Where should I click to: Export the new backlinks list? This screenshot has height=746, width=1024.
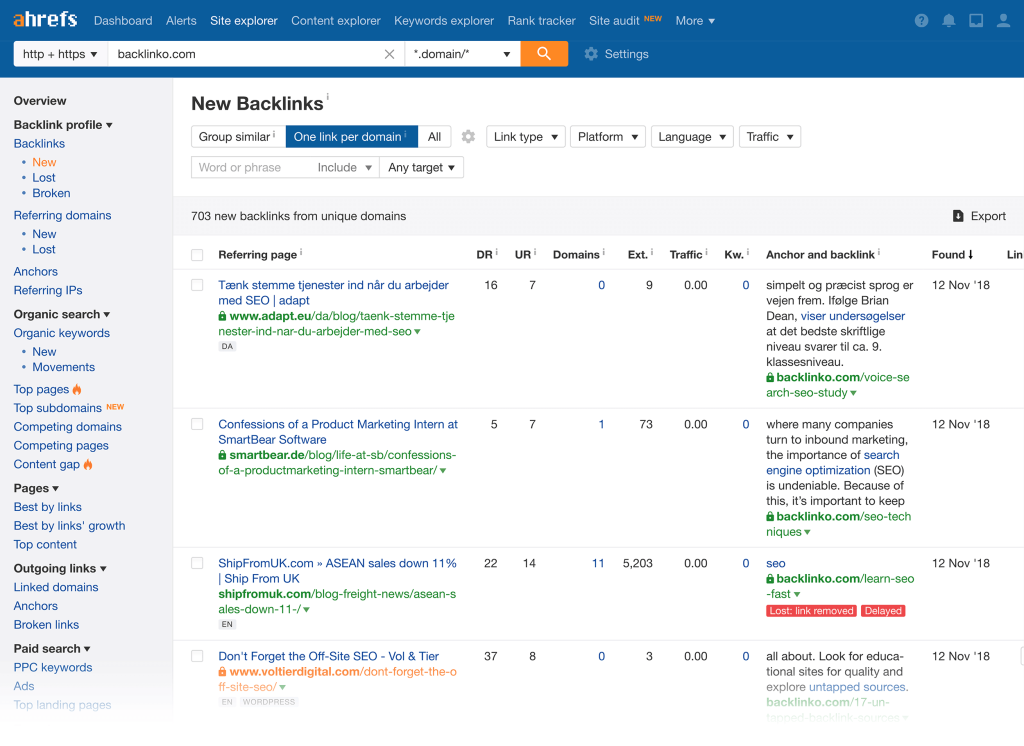pyautogui.click(x=979, y=216)
